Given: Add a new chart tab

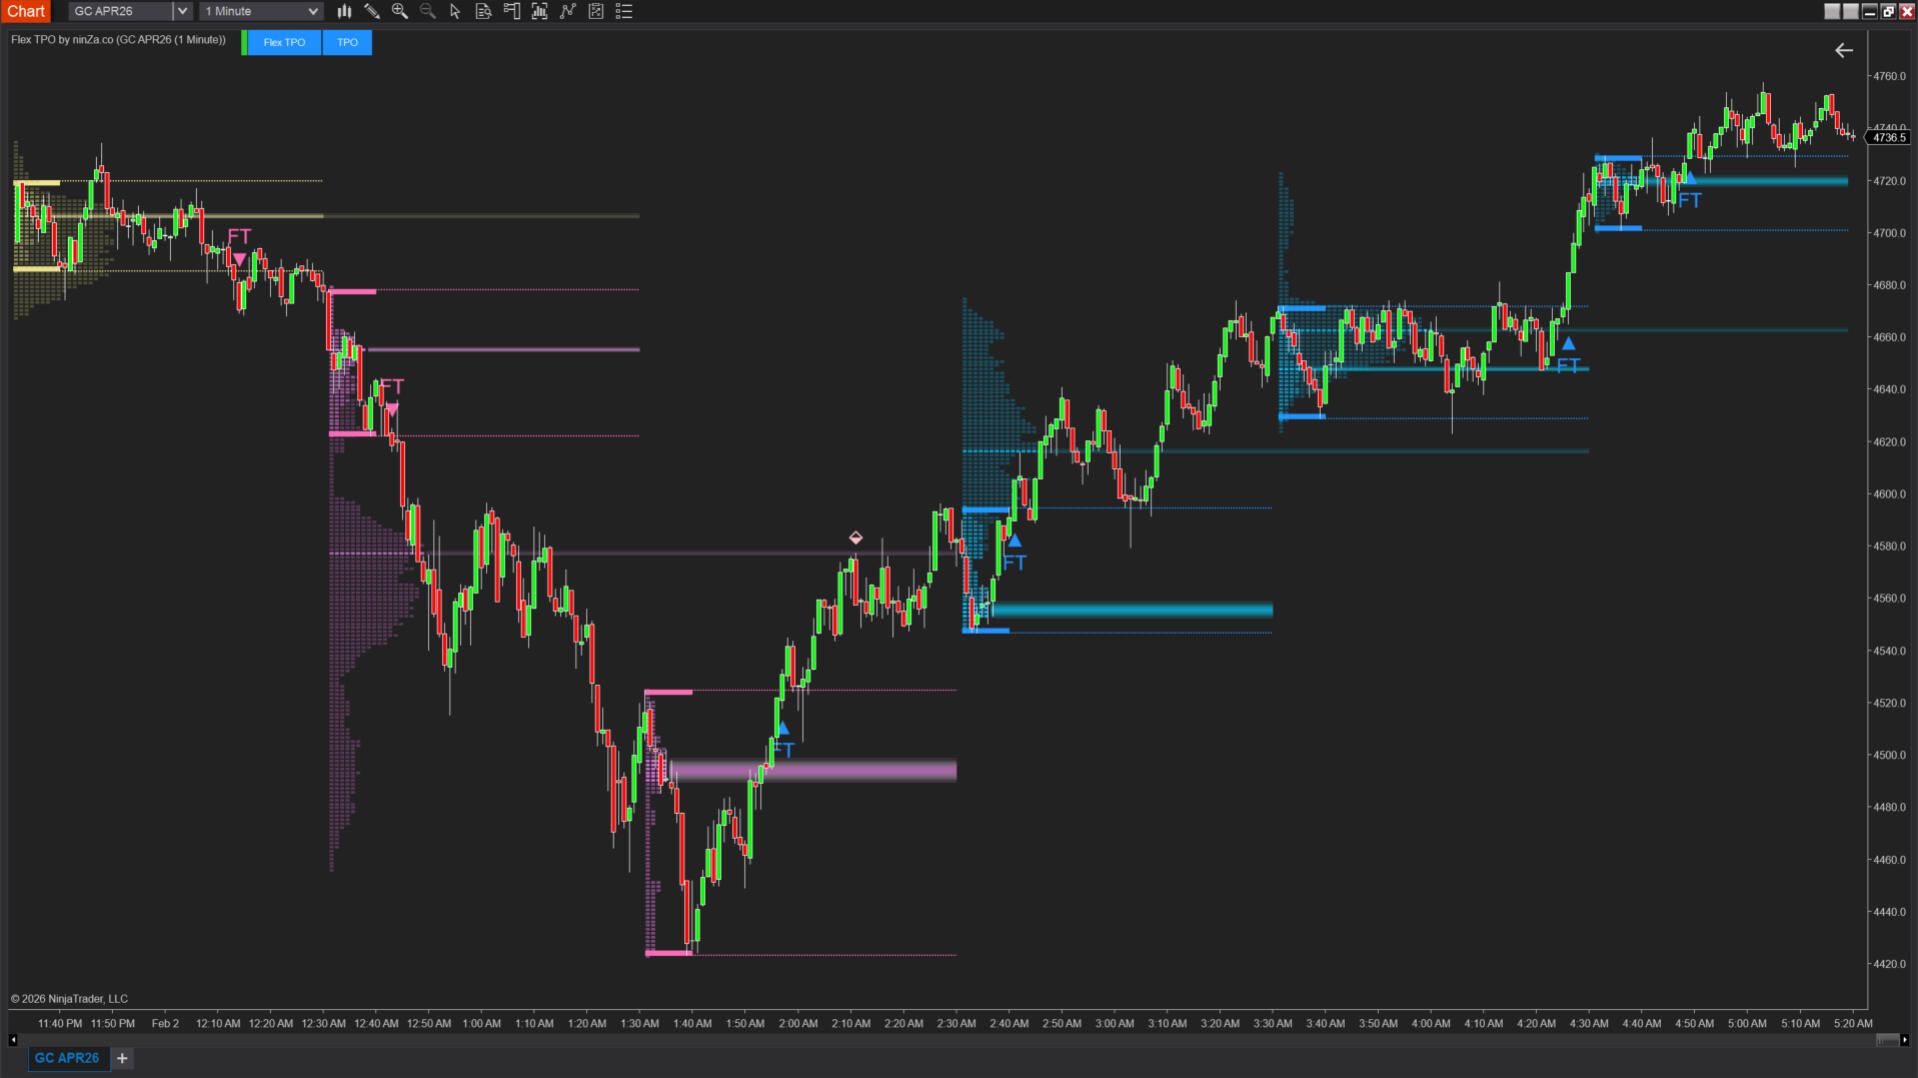Looking at the screenshot, I should pos(122,1058).
